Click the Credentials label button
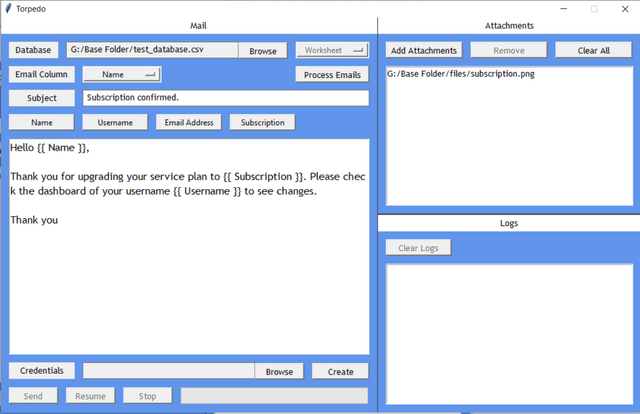 click(x=42, y=371)
